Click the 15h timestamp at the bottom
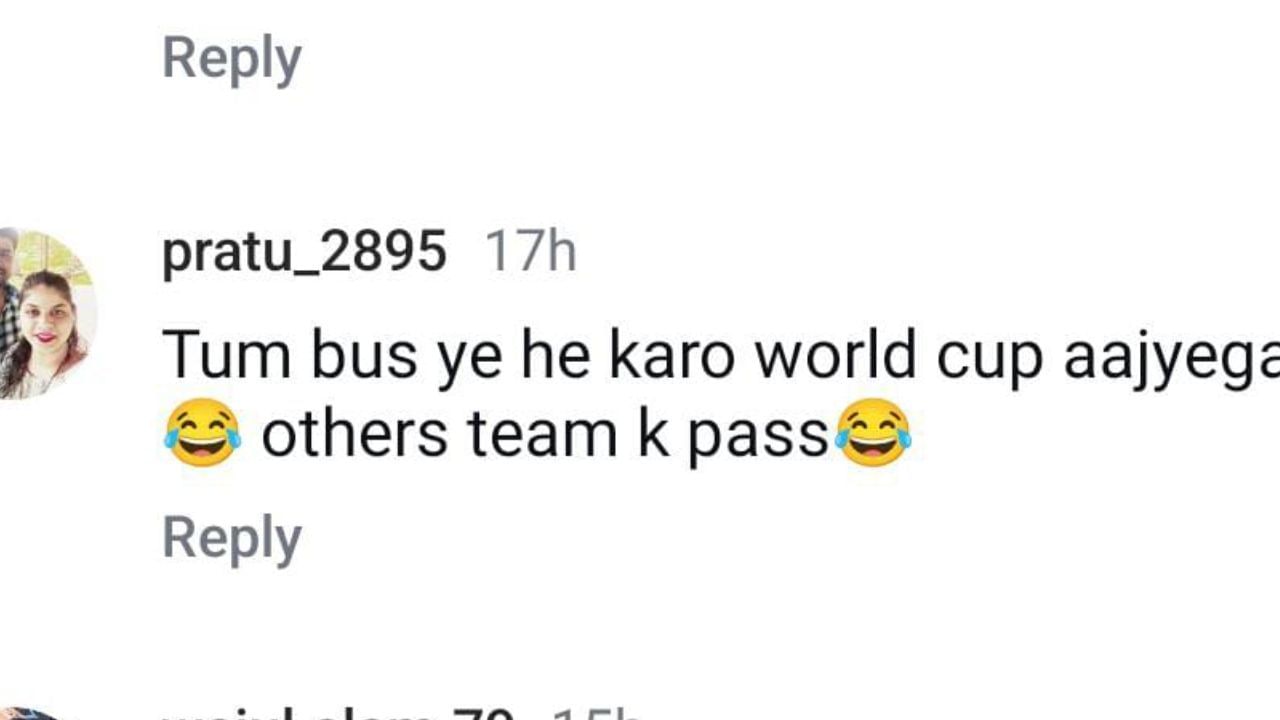 (596, 712)
